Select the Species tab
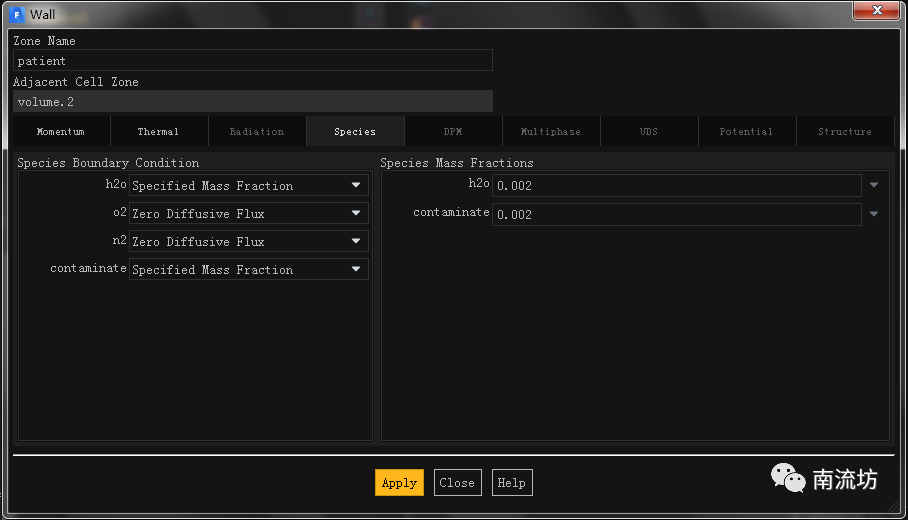 [x=355, y=131]
